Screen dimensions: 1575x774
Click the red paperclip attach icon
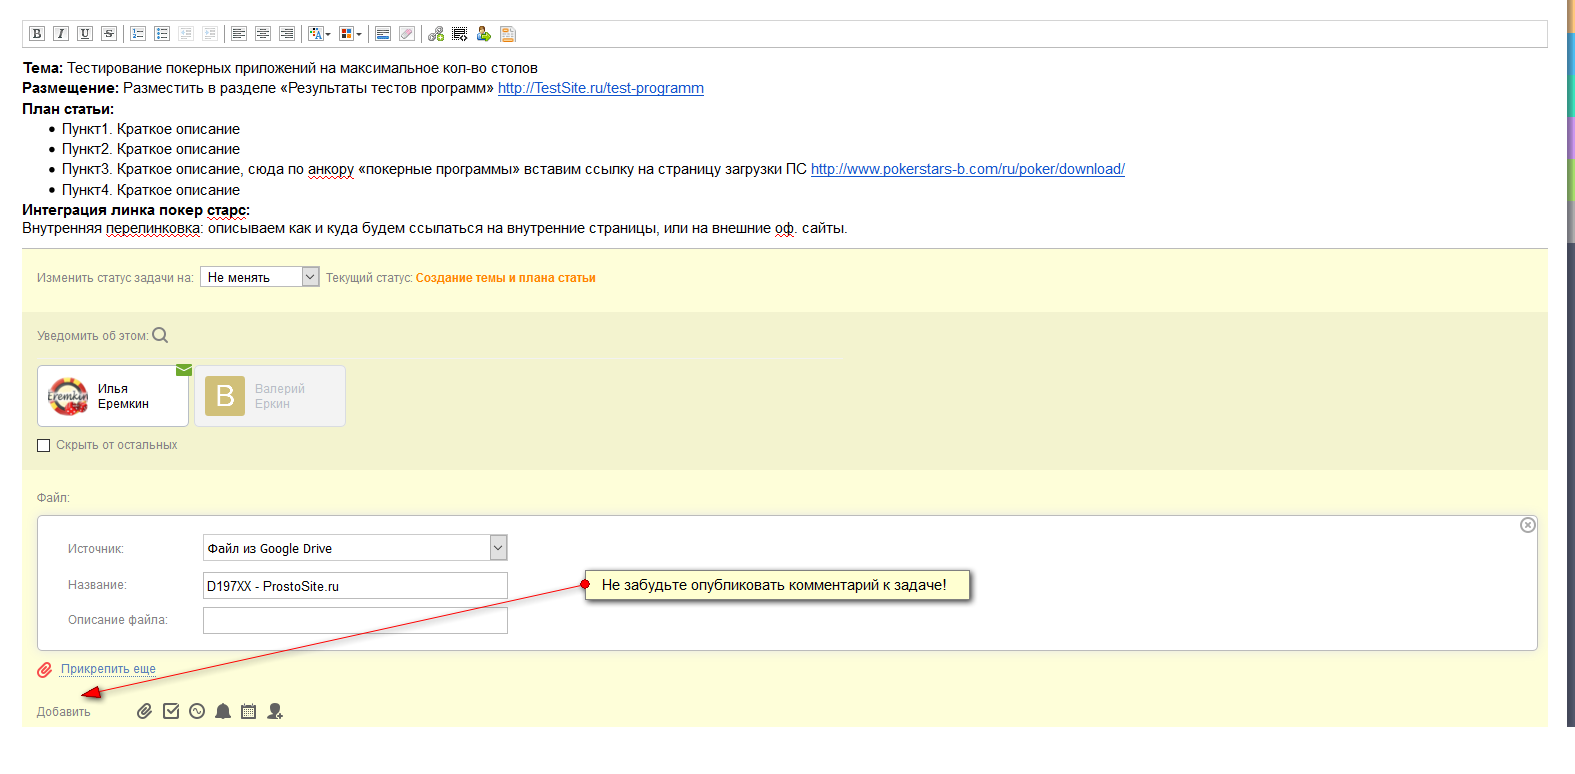click(45, 670)
